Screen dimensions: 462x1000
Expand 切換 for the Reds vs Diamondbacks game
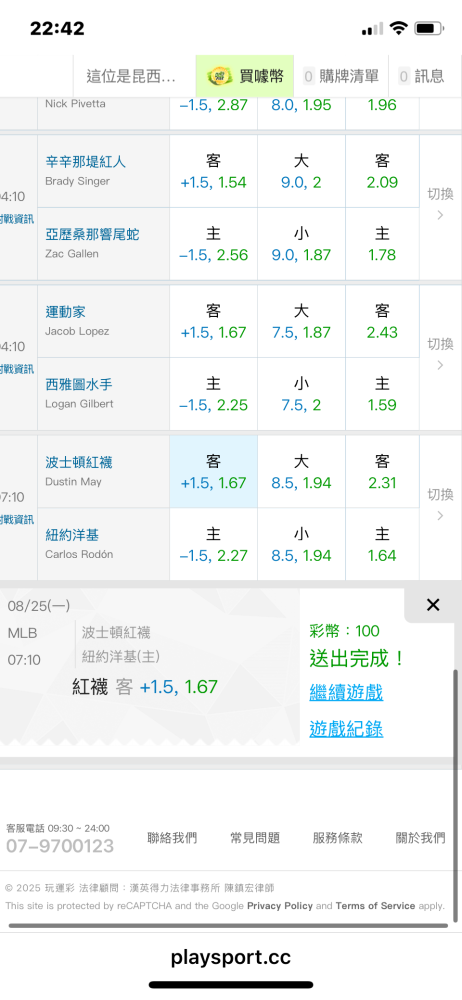440,206
